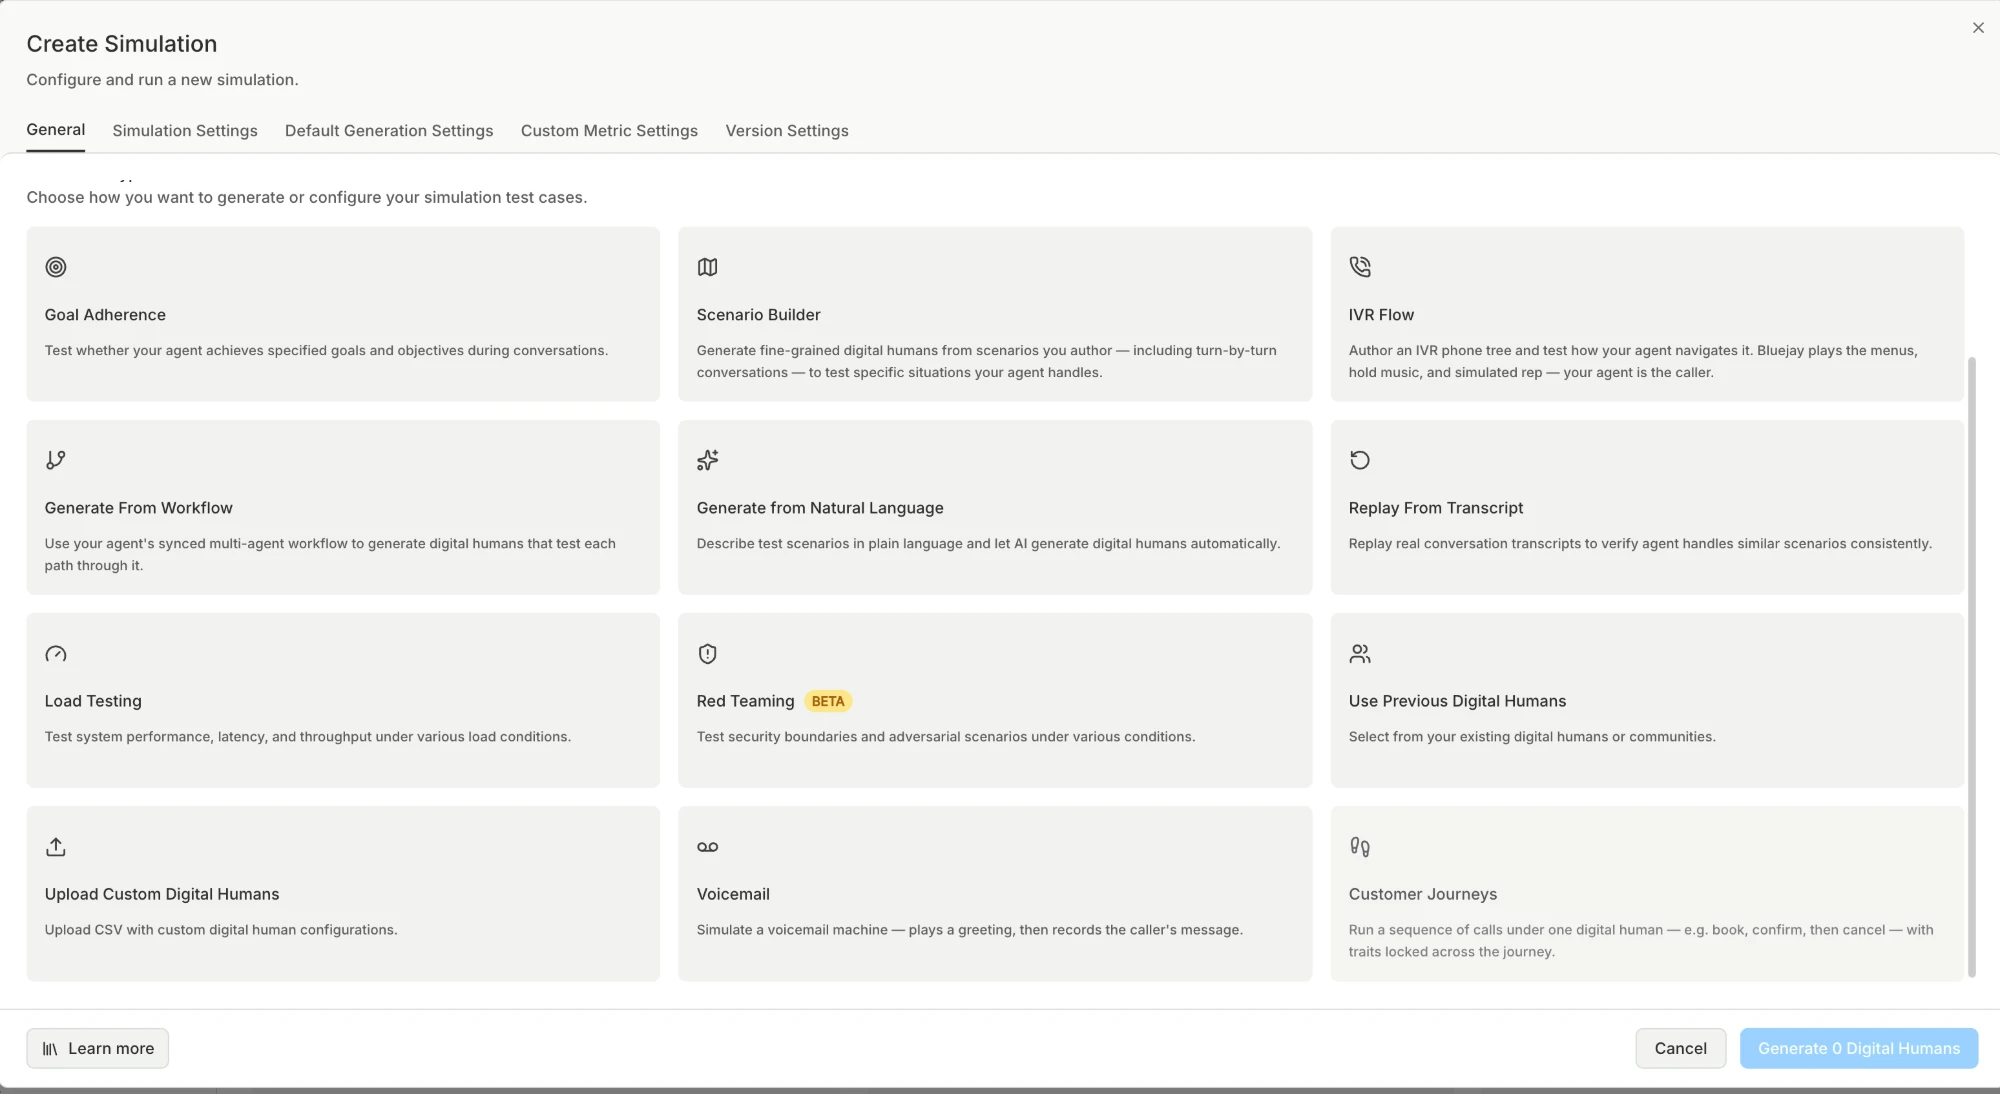The width and height of the screenshot is (2000, 1094).
Task: Select the Load Testing title
Action: pos(93,701)
